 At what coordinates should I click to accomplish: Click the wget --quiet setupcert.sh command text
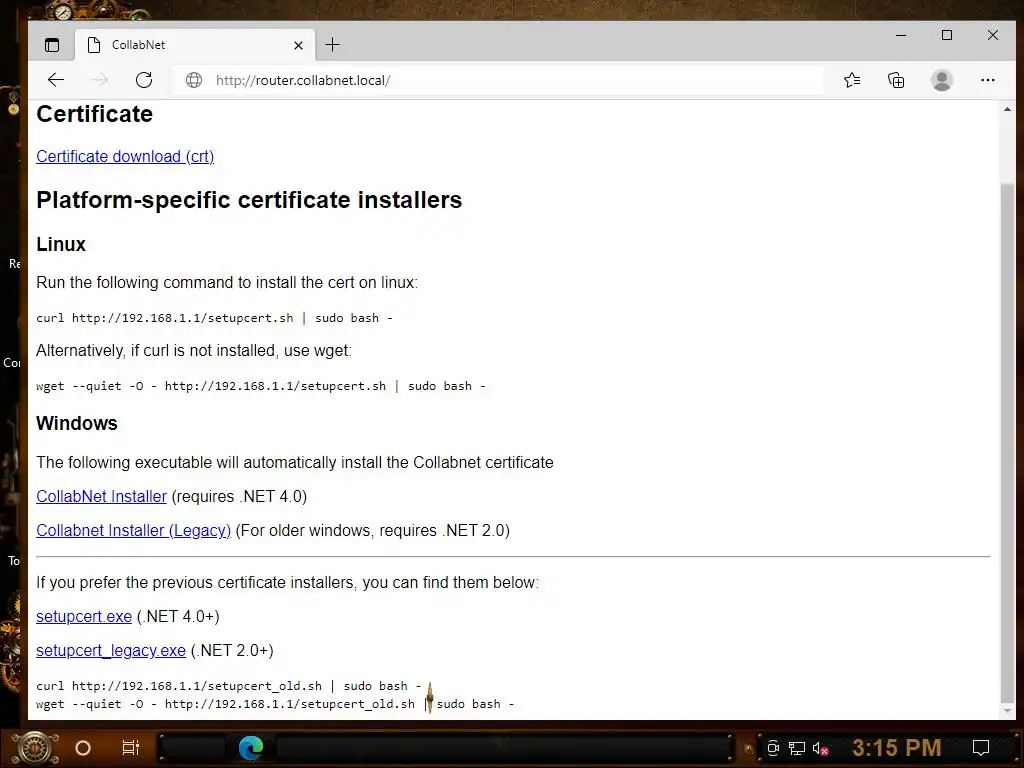(x=261, y=386)
